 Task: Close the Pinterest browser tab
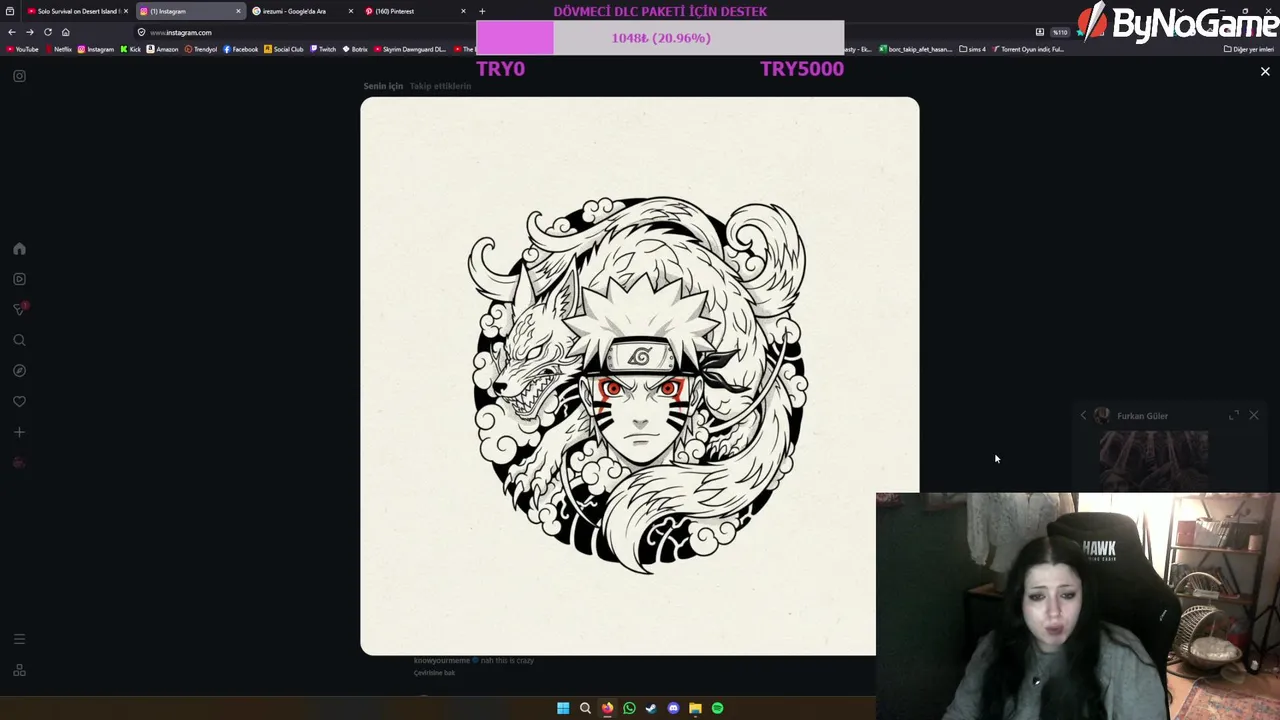(x=463, y=11)
